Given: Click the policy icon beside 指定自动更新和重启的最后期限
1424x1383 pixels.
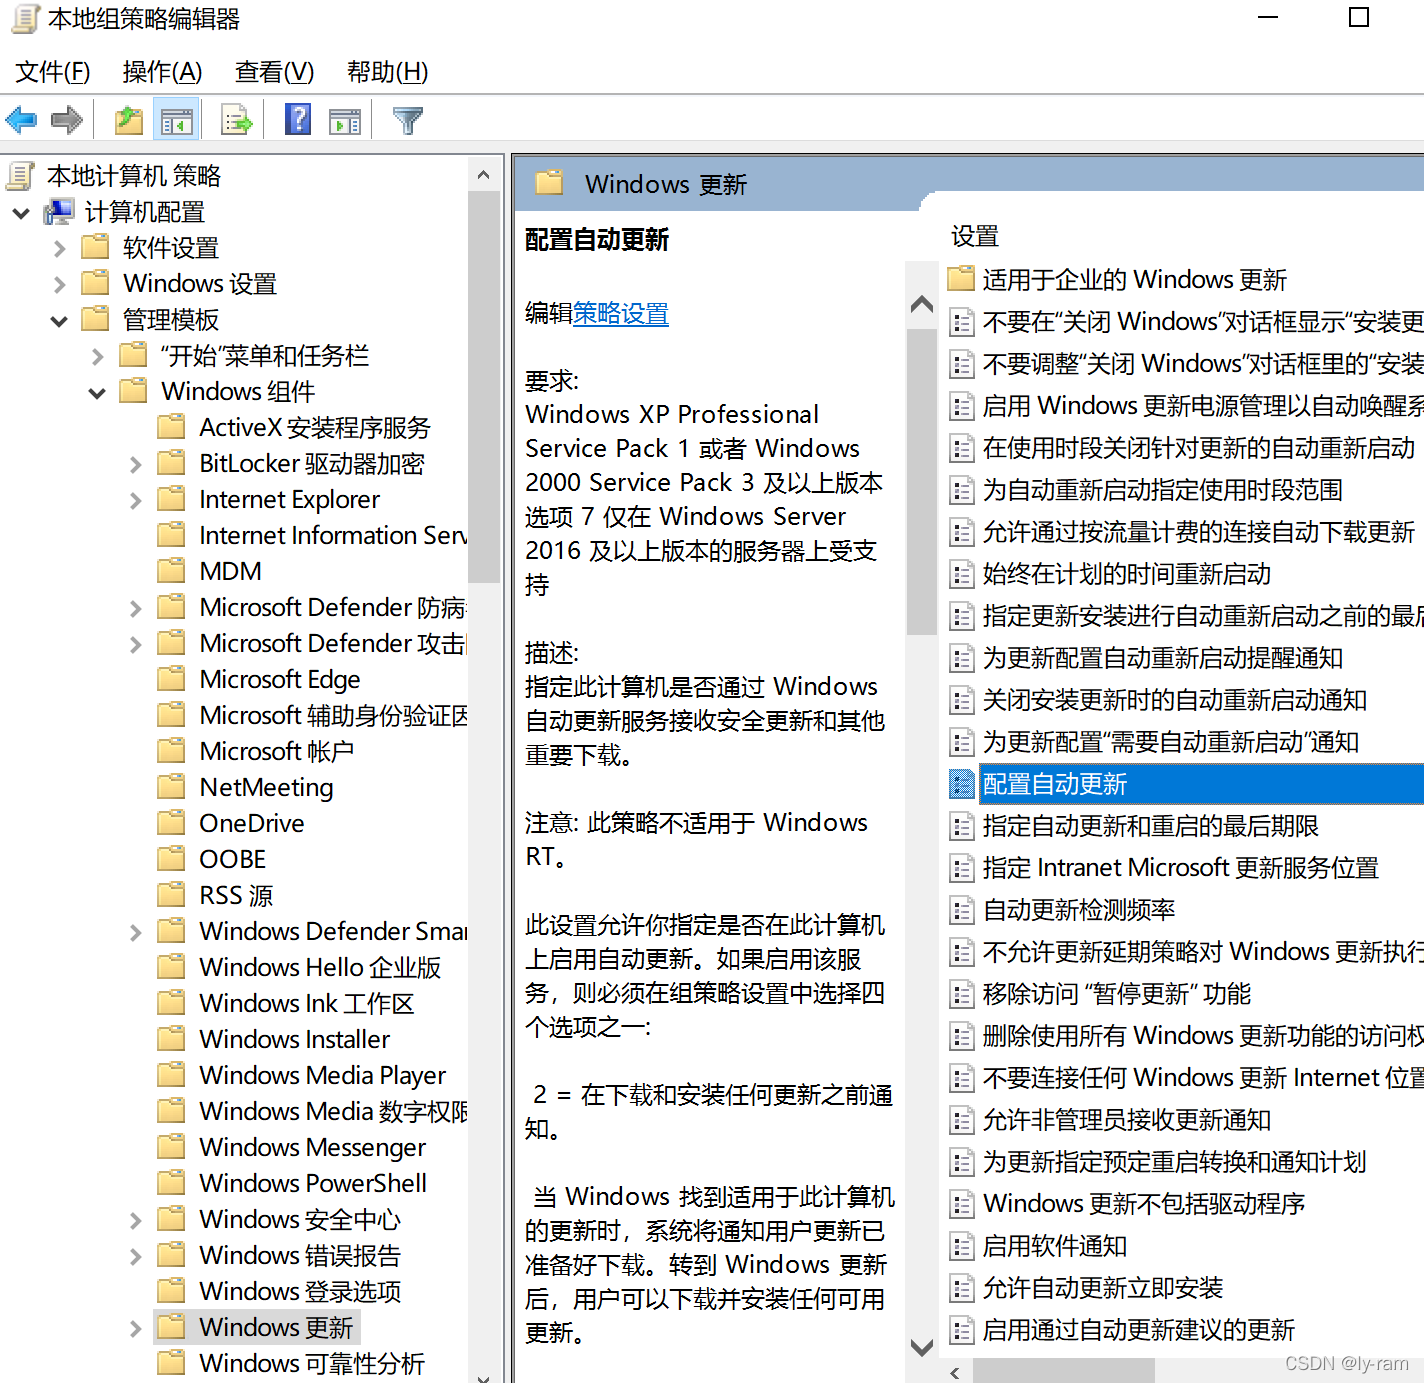Looking at the screenshot, I should (962, 827).
